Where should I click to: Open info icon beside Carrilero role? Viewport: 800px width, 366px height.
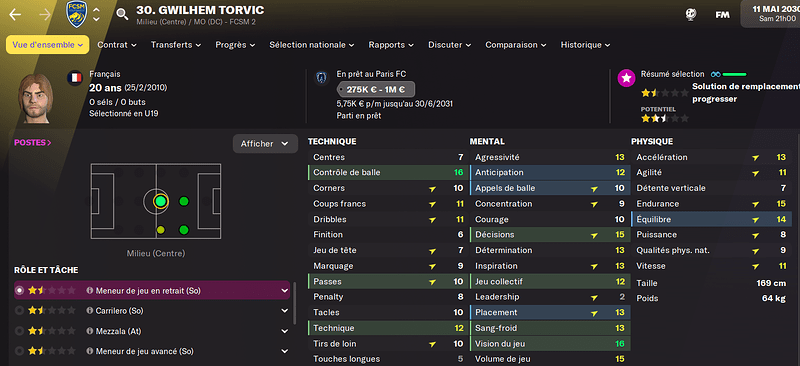(x=90, y=311)
